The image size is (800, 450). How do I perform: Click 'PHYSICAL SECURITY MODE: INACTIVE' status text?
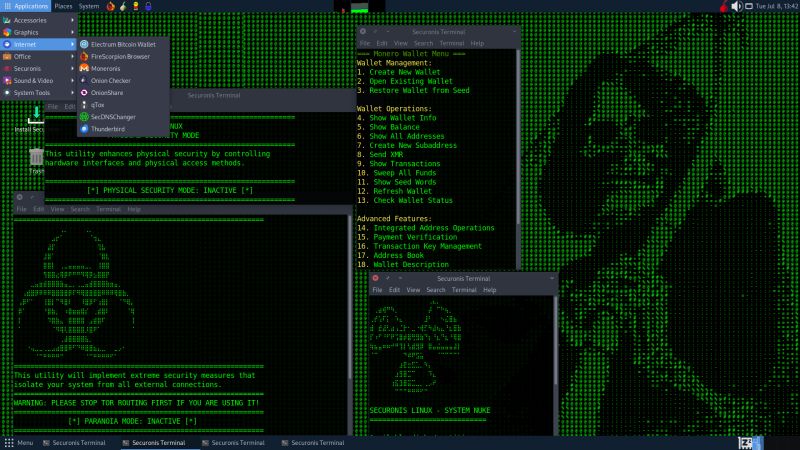170,190
